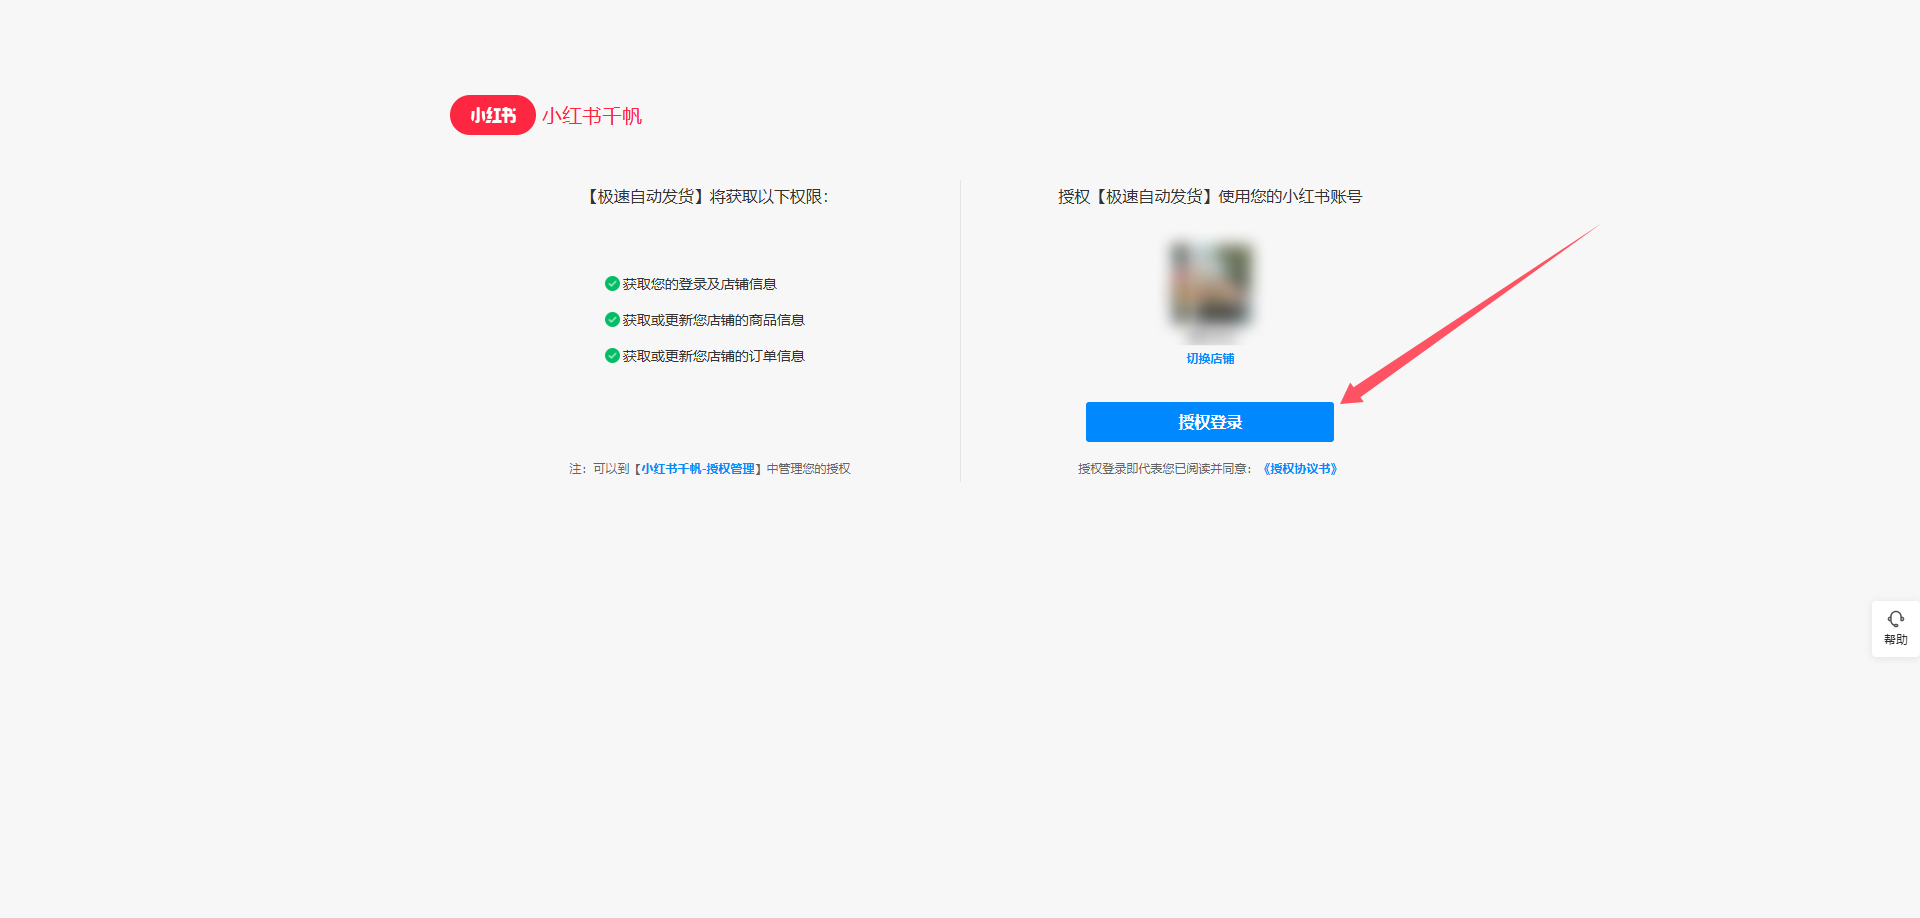
Task: Click the text 获取或更新您店铺的商品信息
Action: [713, 320]
